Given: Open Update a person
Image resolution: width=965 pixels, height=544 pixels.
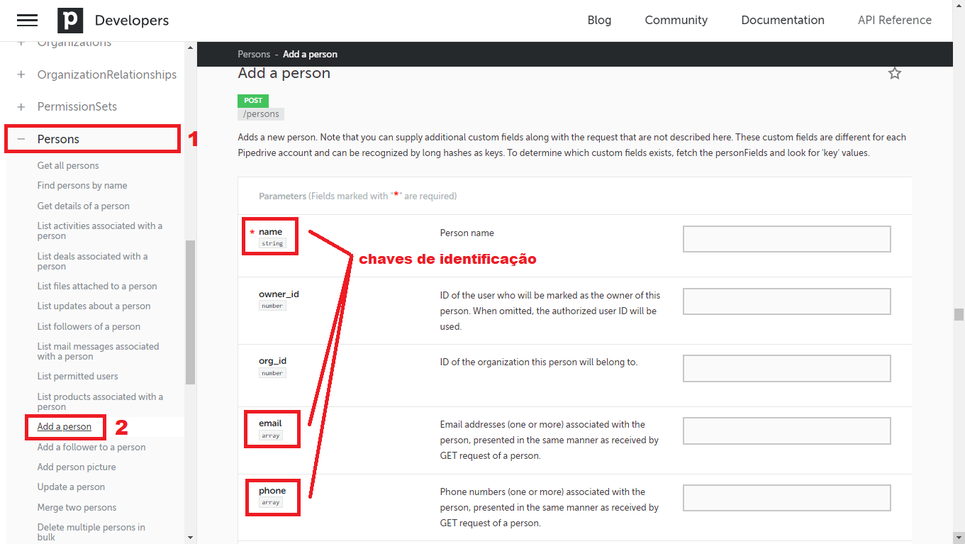Looking at the screenshot, I should 71,487.
